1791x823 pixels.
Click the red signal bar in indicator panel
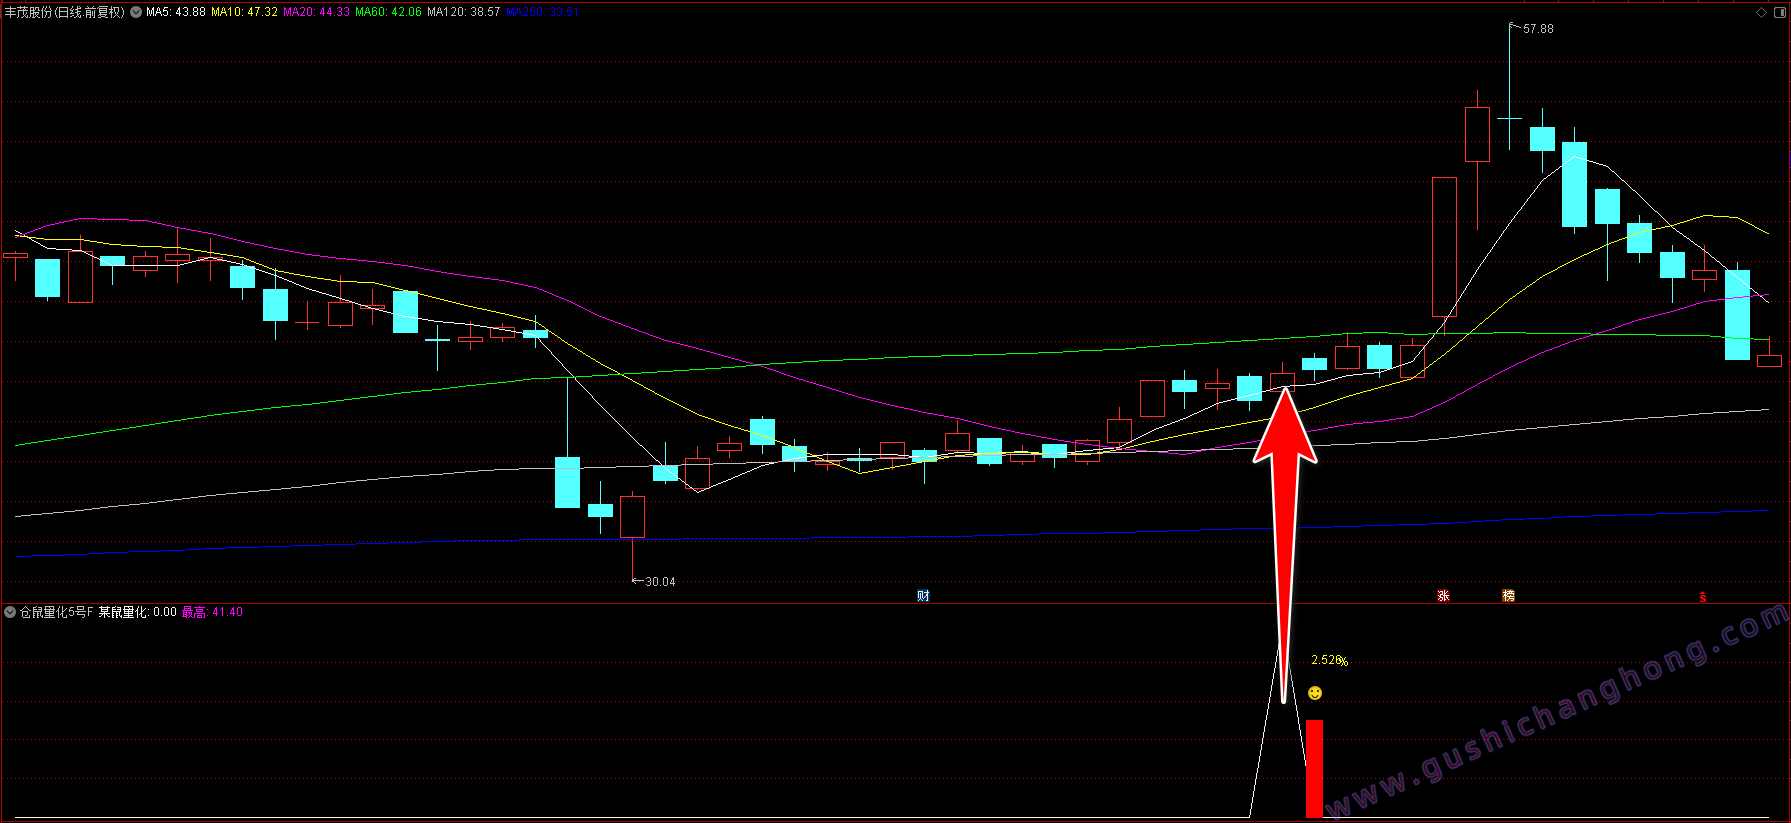1314,769
